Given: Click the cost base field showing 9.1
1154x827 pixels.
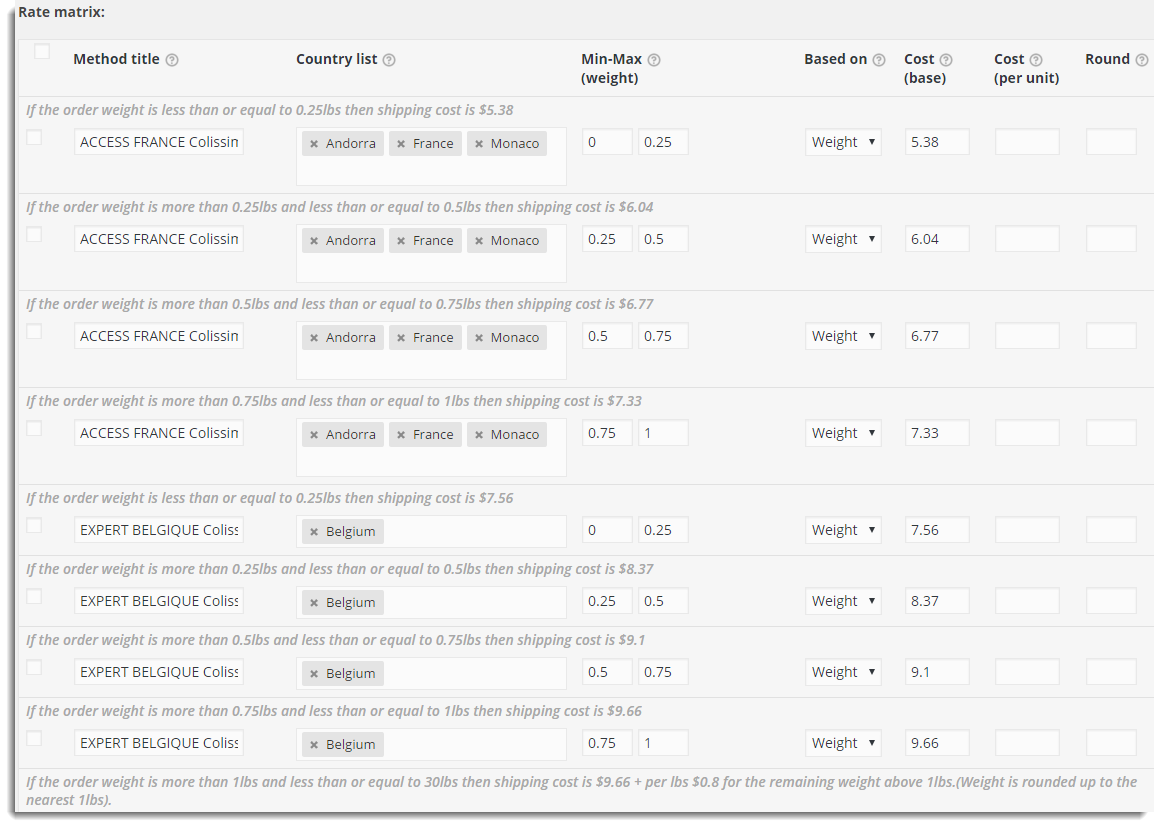Looking at the screenshot, I should coord(937,672).
